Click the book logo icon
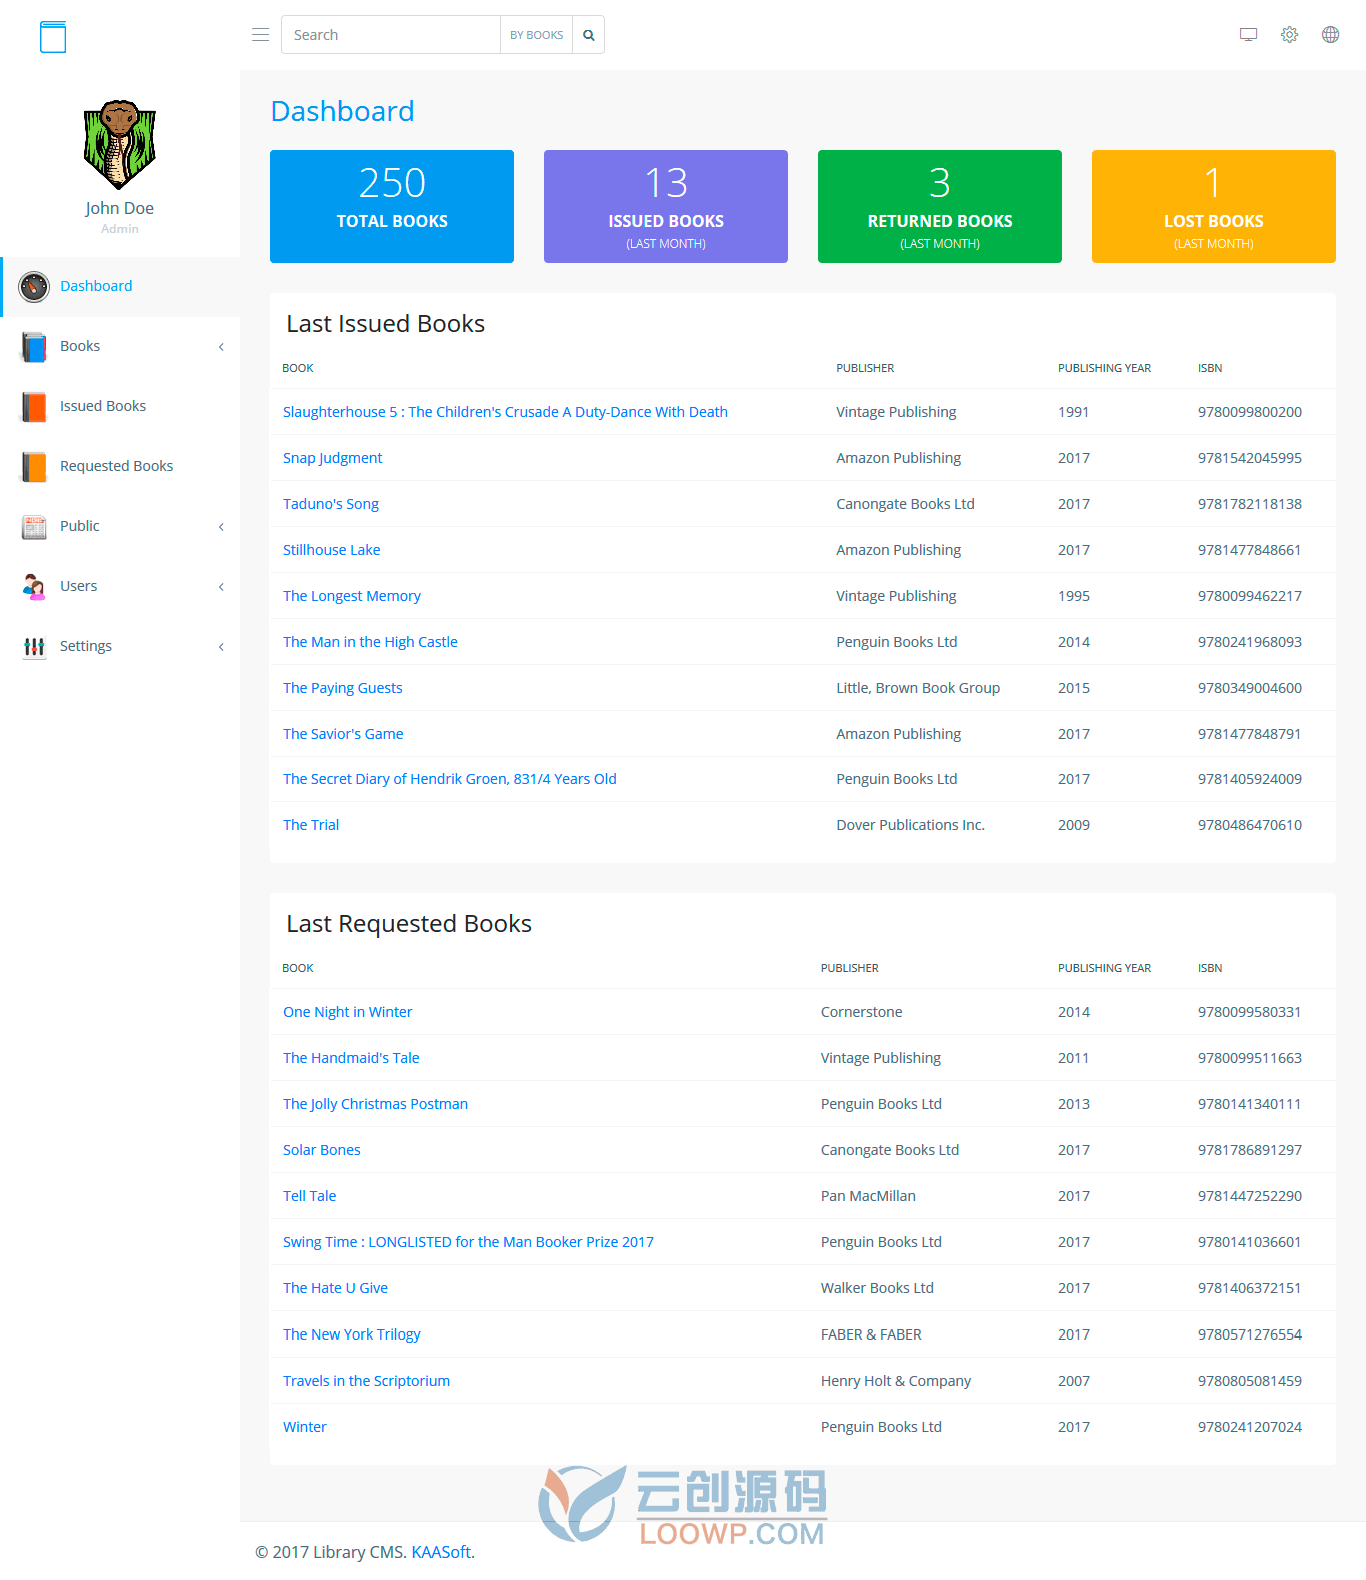 point(53,37)
